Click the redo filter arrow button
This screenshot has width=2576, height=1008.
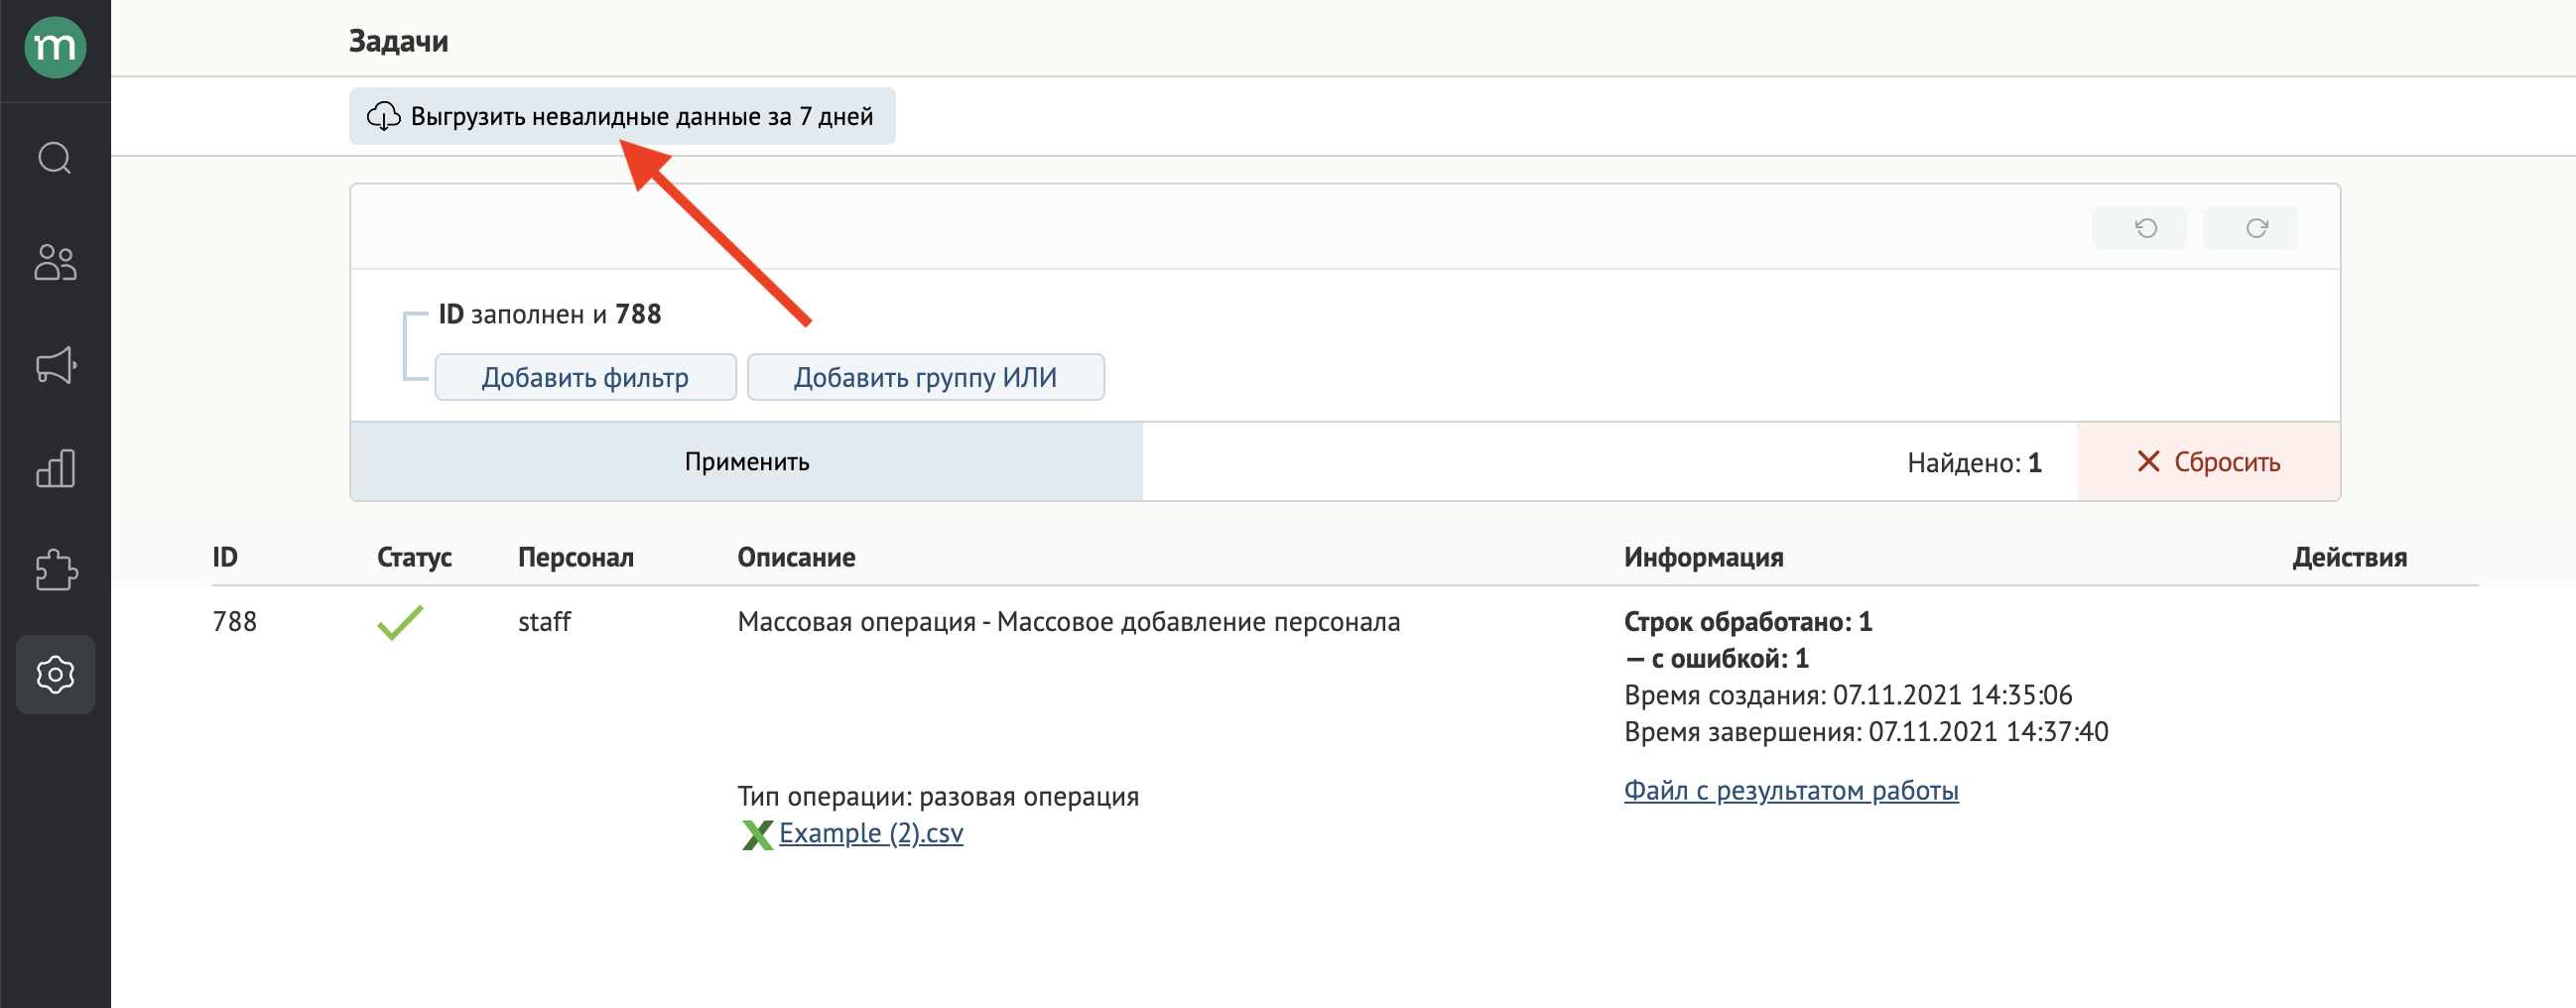pos(2250,228)
